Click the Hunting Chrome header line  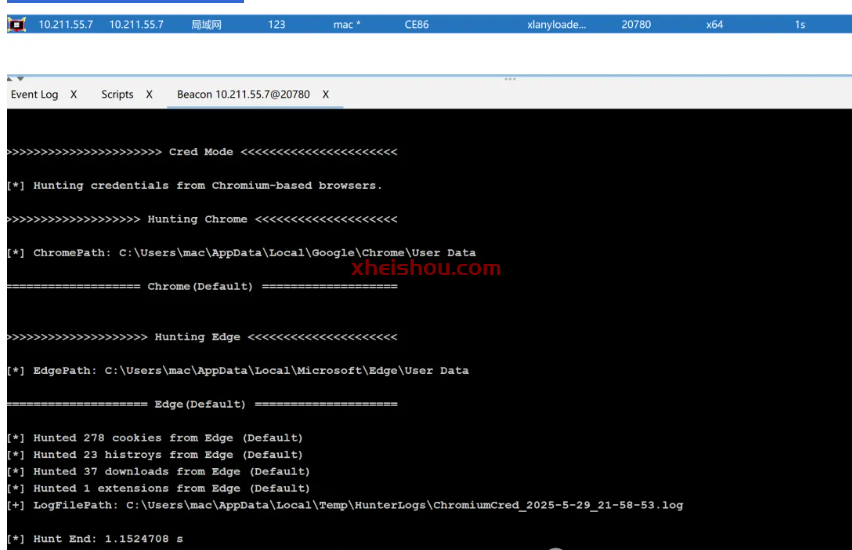[x=202, y=220]
